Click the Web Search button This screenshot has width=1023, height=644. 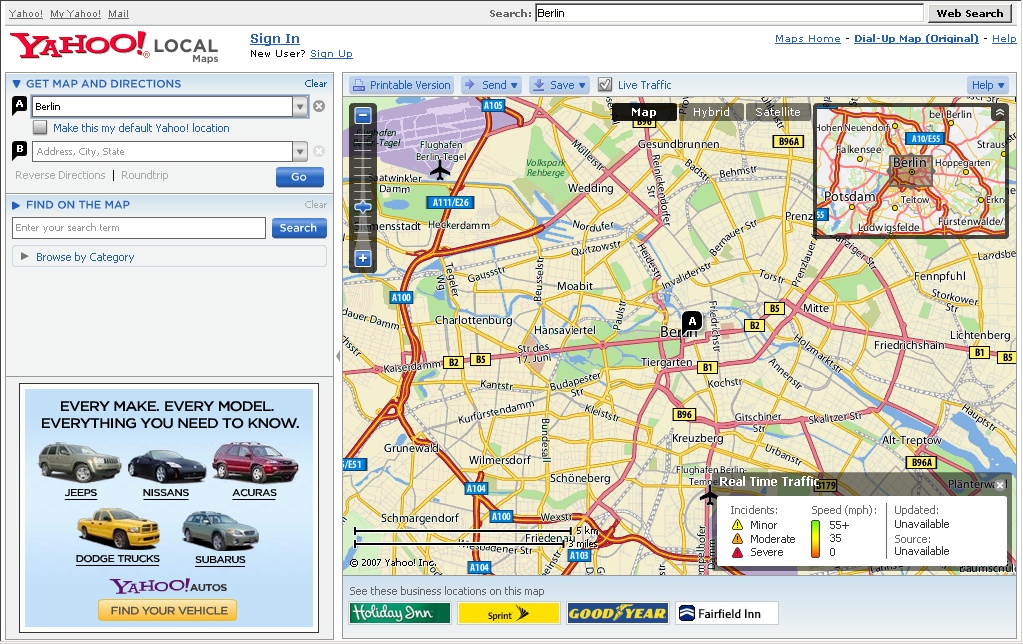(970, 13)
